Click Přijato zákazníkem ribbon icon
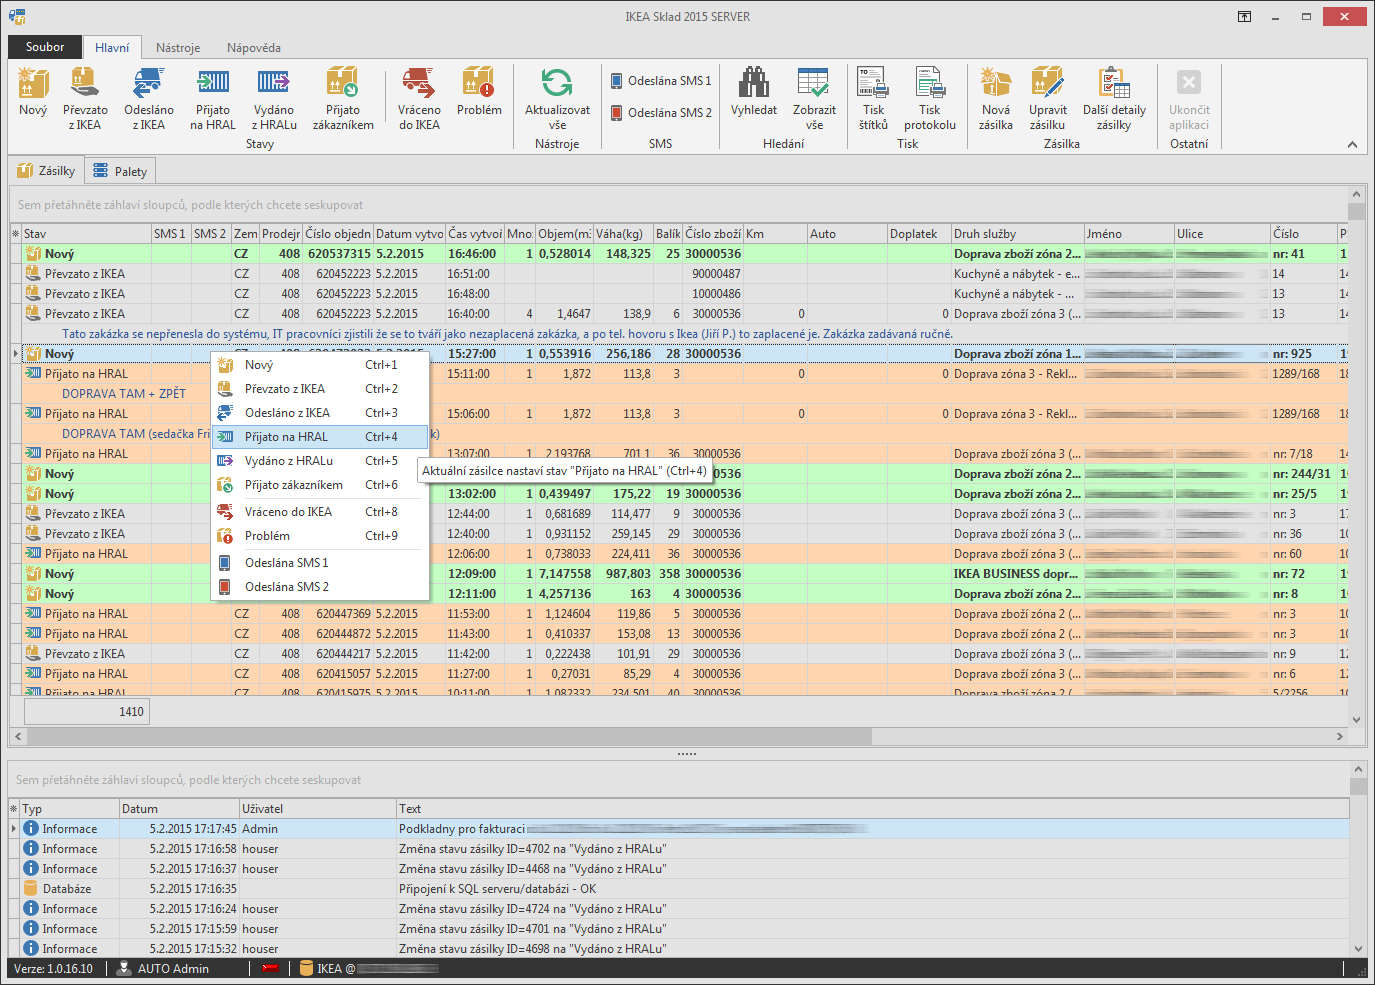Screen dimensions: 1375x985 point(343,98)
